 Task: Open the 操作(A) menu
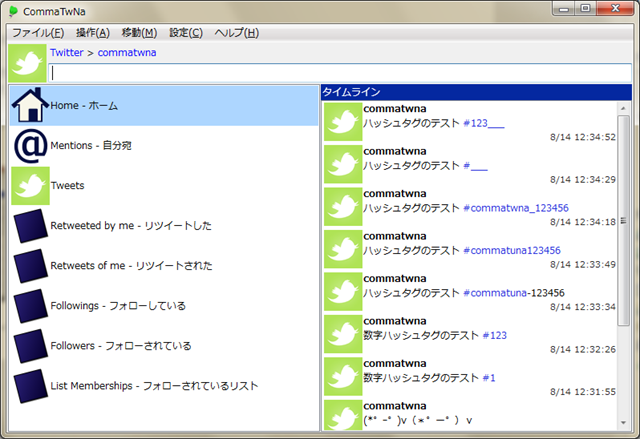[93, 33]
